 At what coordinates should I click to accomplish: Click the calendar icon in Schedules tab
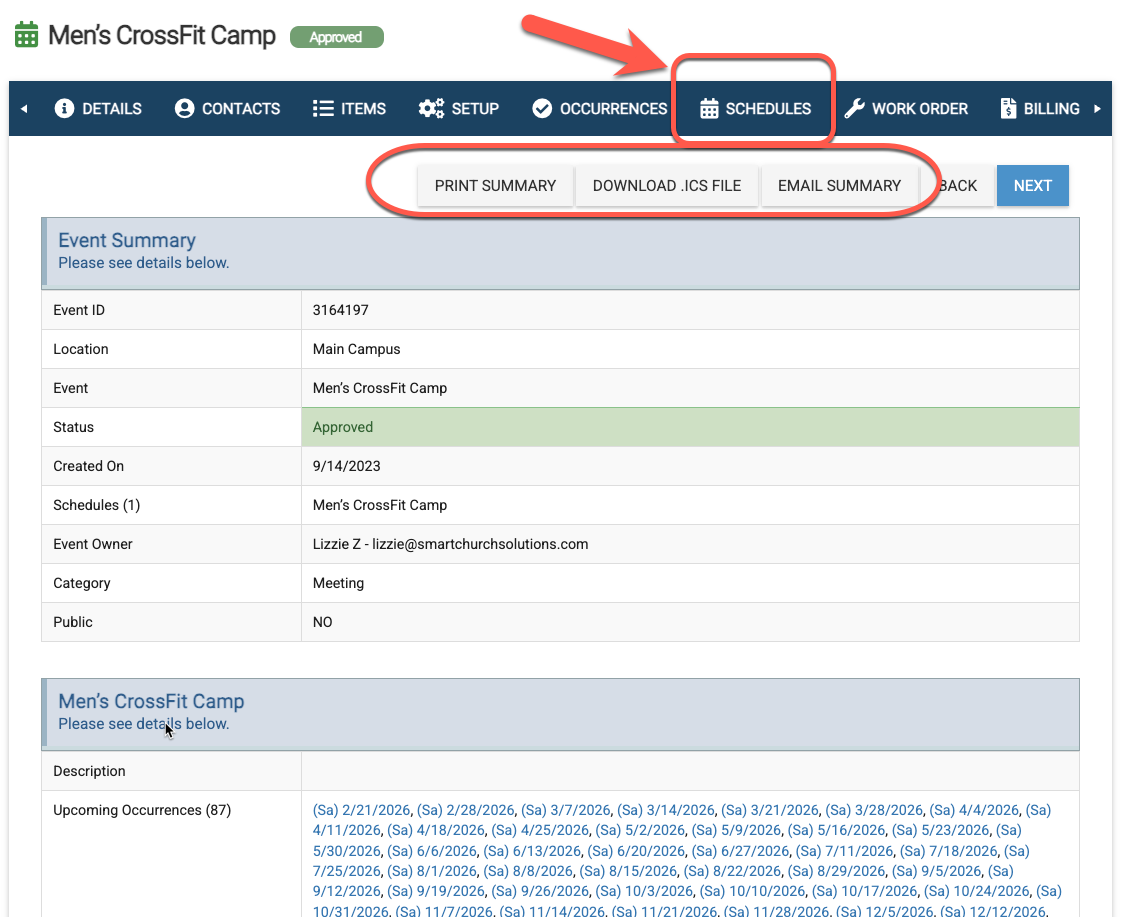pos(709,109)
